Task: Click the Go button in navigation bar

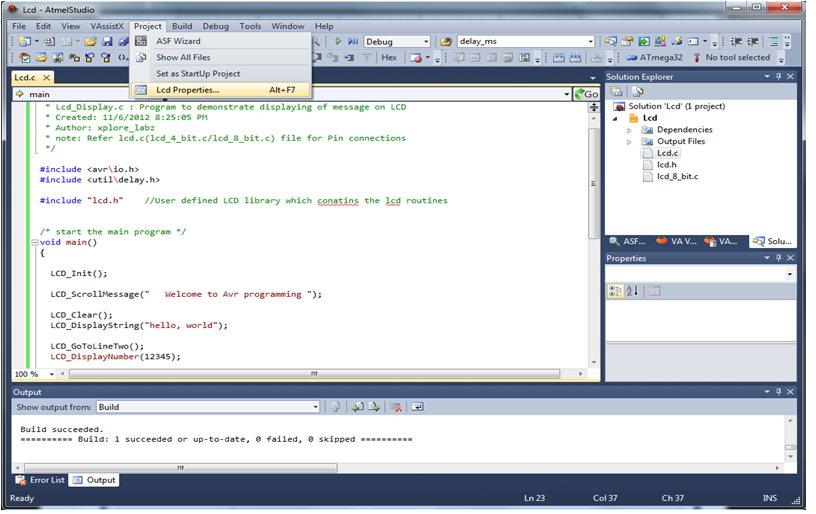Action: (x=586, y=94)
